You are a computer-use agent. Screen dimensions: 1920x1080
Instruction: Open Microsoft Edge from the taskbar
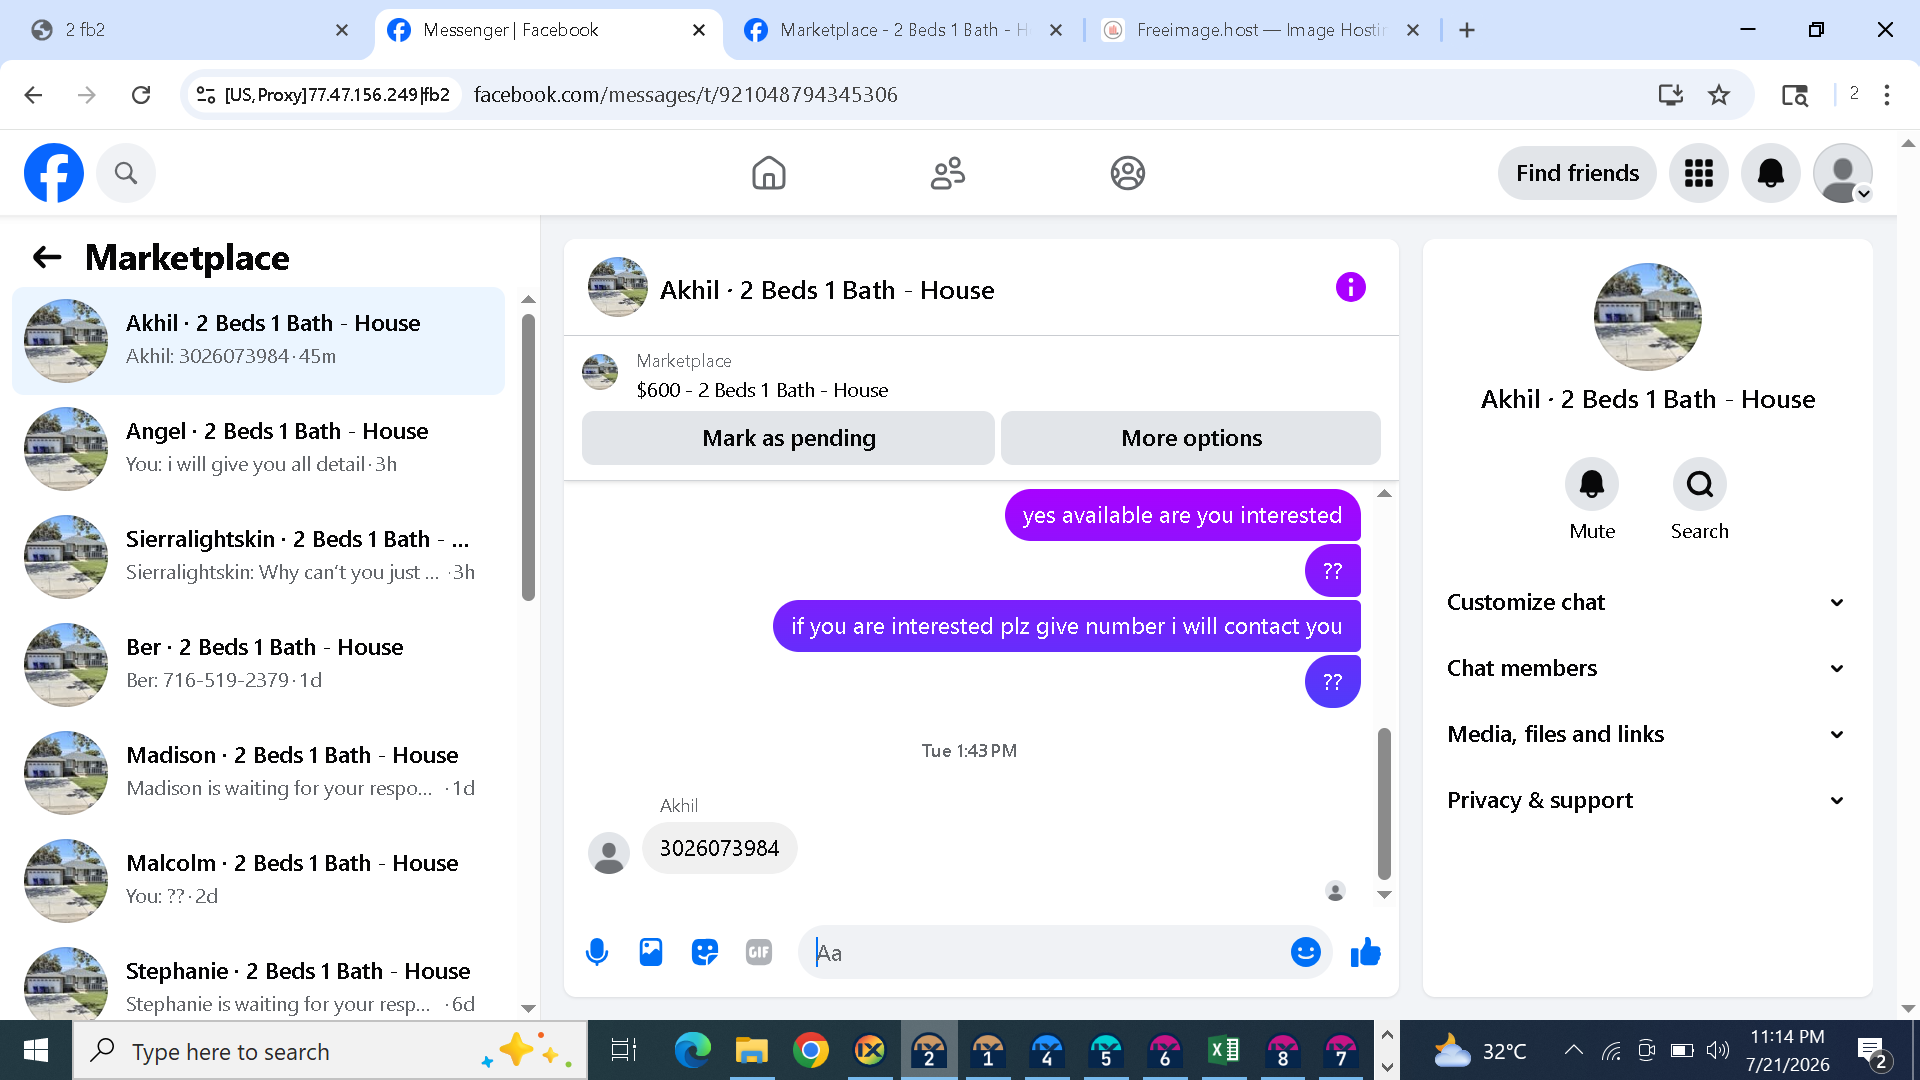coord(692,1050)
